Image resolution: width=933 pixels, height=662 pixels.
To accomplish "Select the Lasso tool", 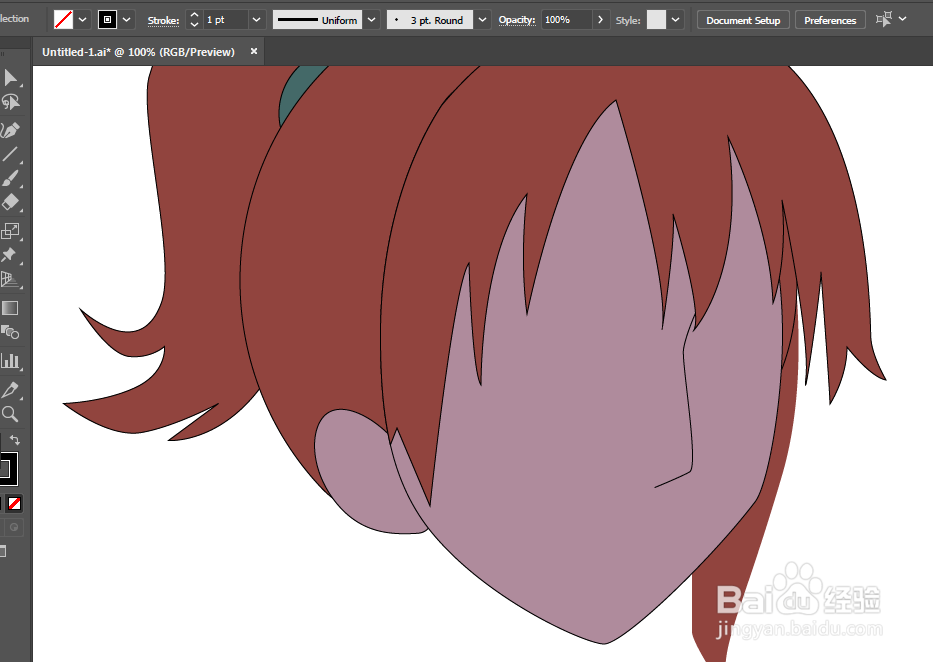I will click(10, 103).
